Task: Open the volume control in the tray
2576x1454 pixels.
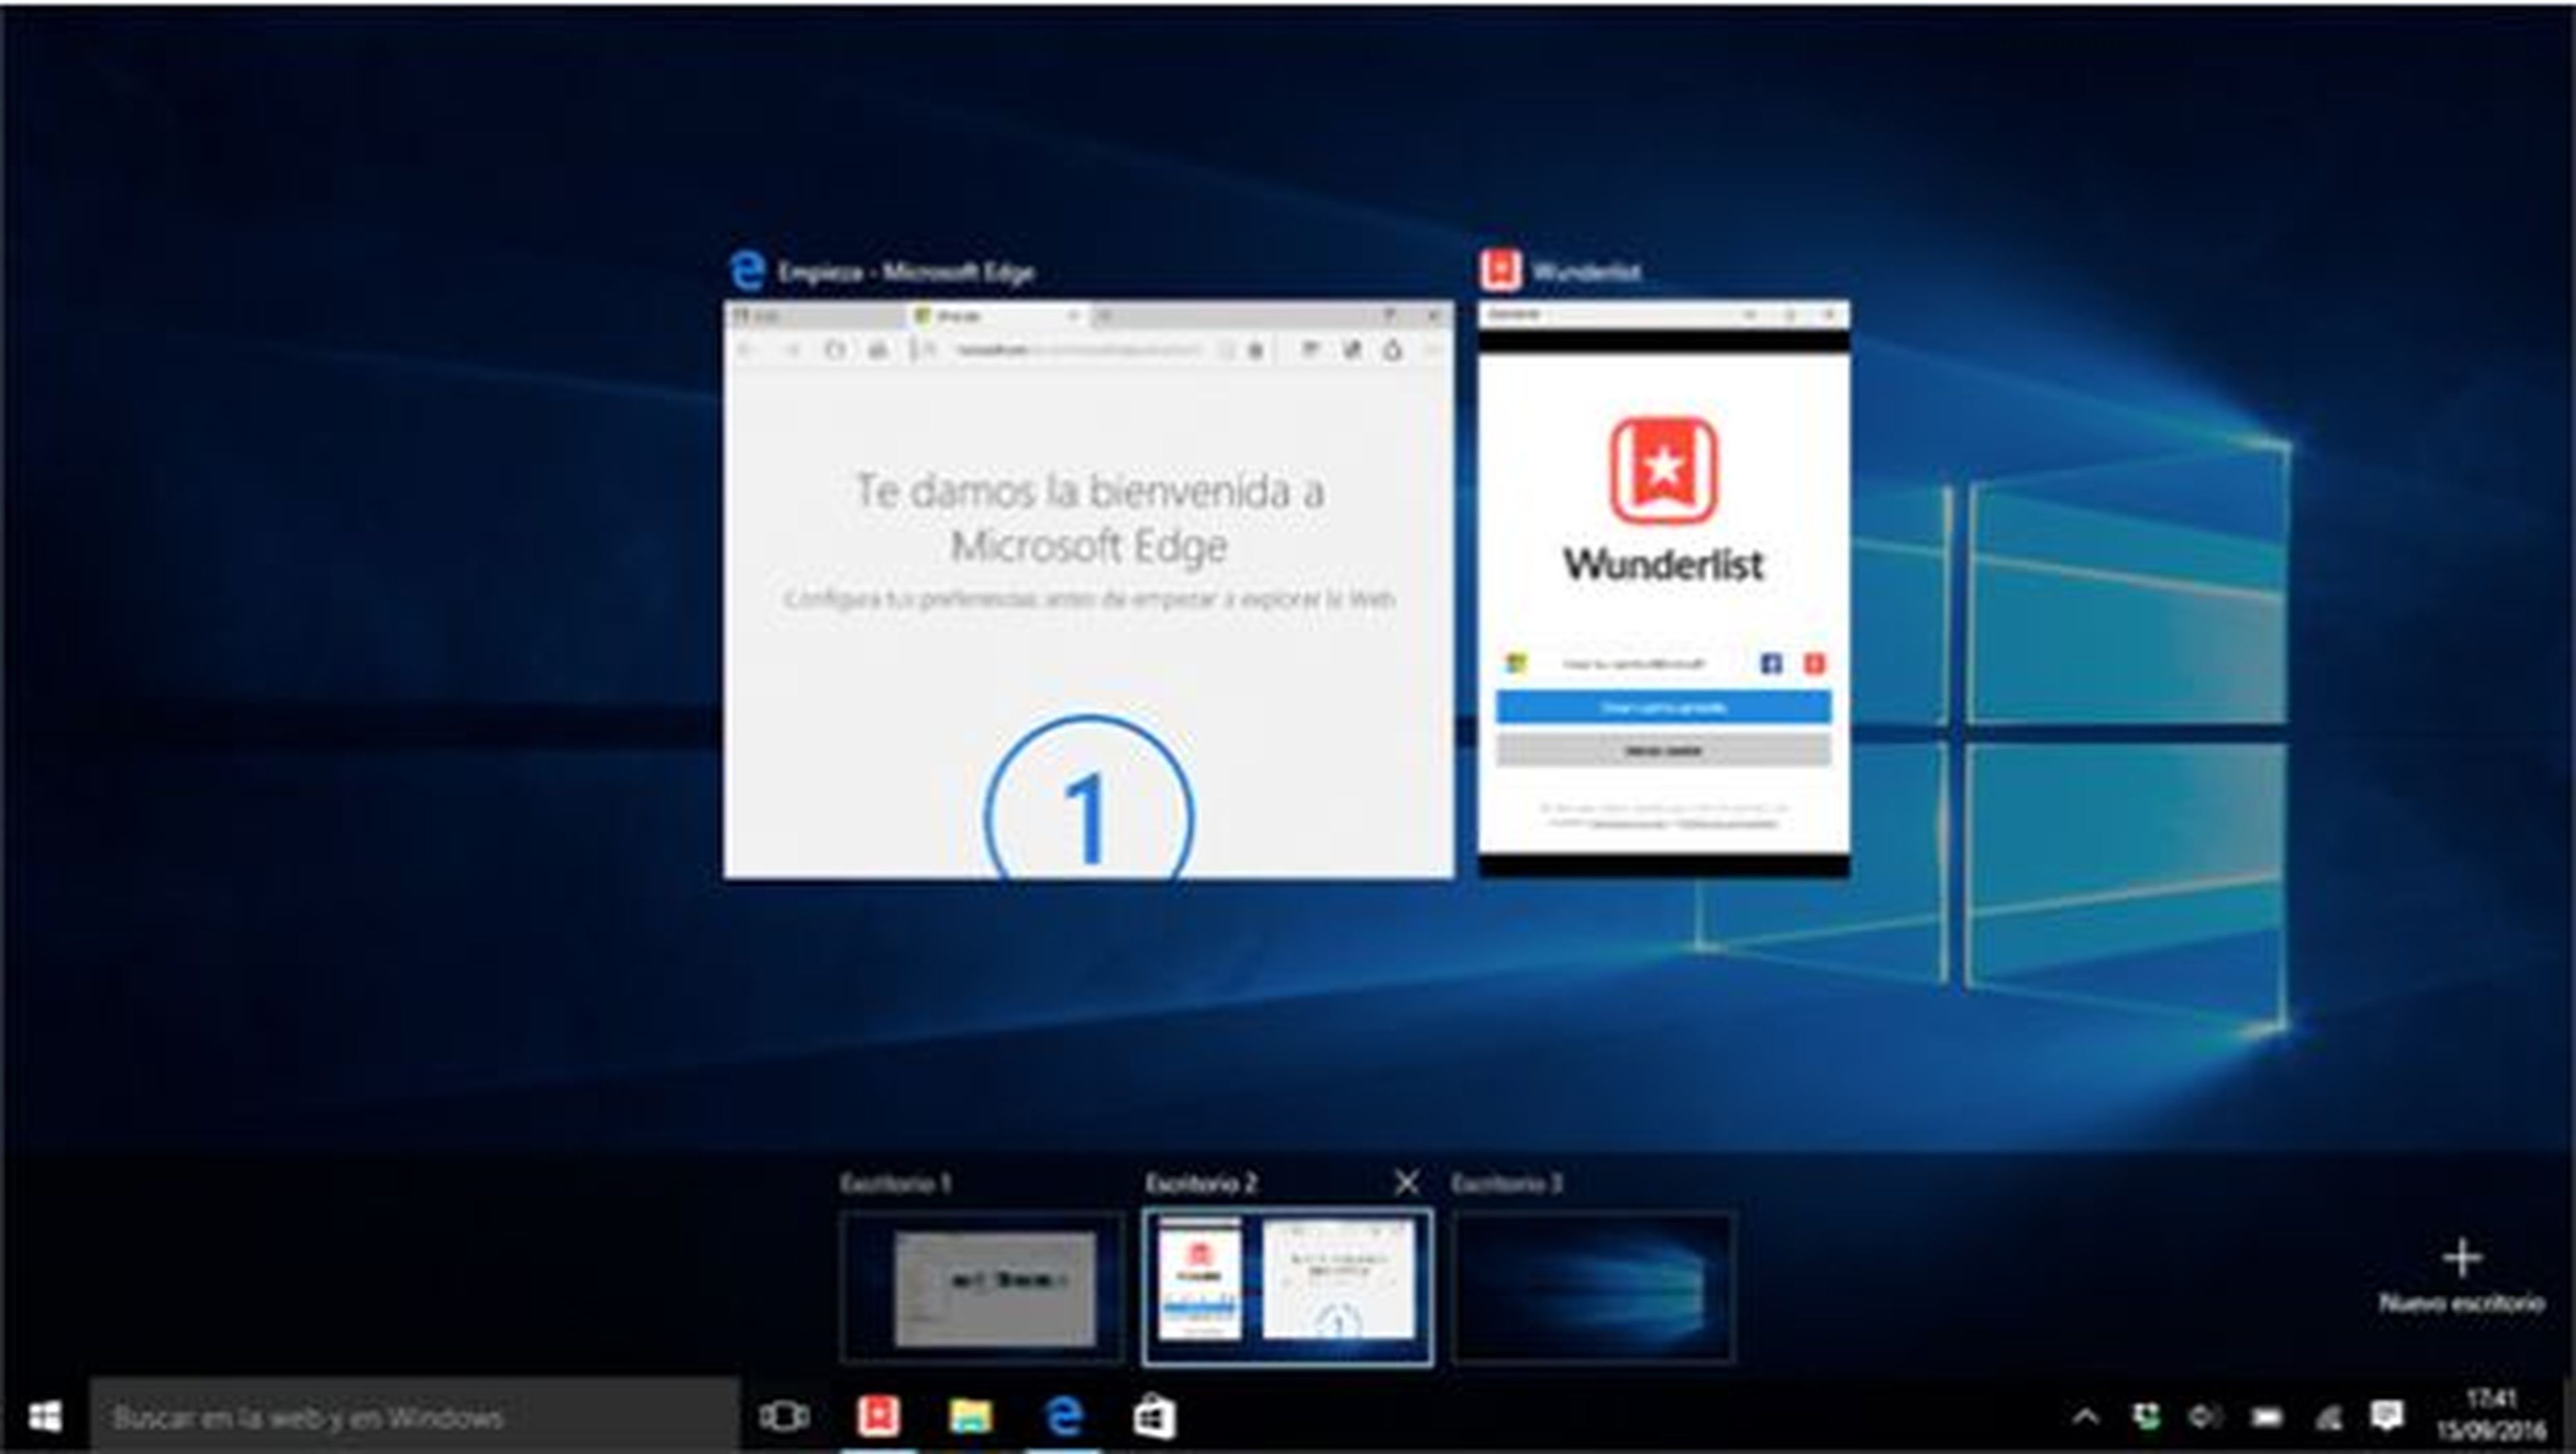Action: [x=2205, y=1416]
